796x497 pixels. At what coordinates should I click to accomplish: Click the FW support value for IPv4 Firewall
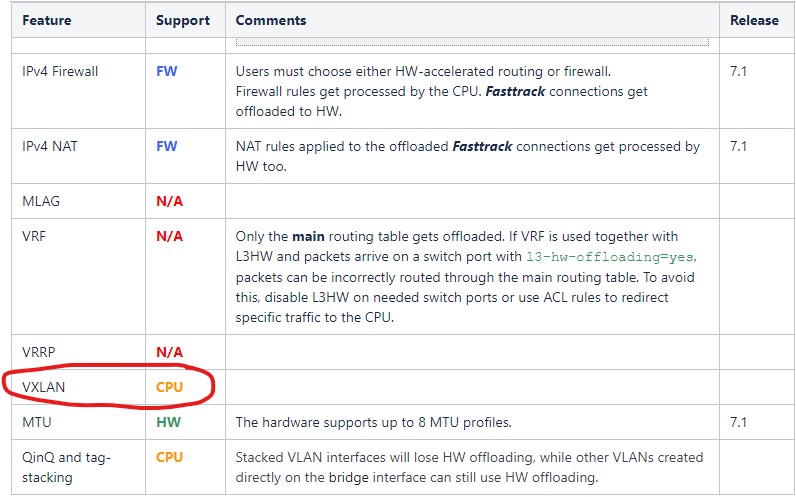(166, 72)
